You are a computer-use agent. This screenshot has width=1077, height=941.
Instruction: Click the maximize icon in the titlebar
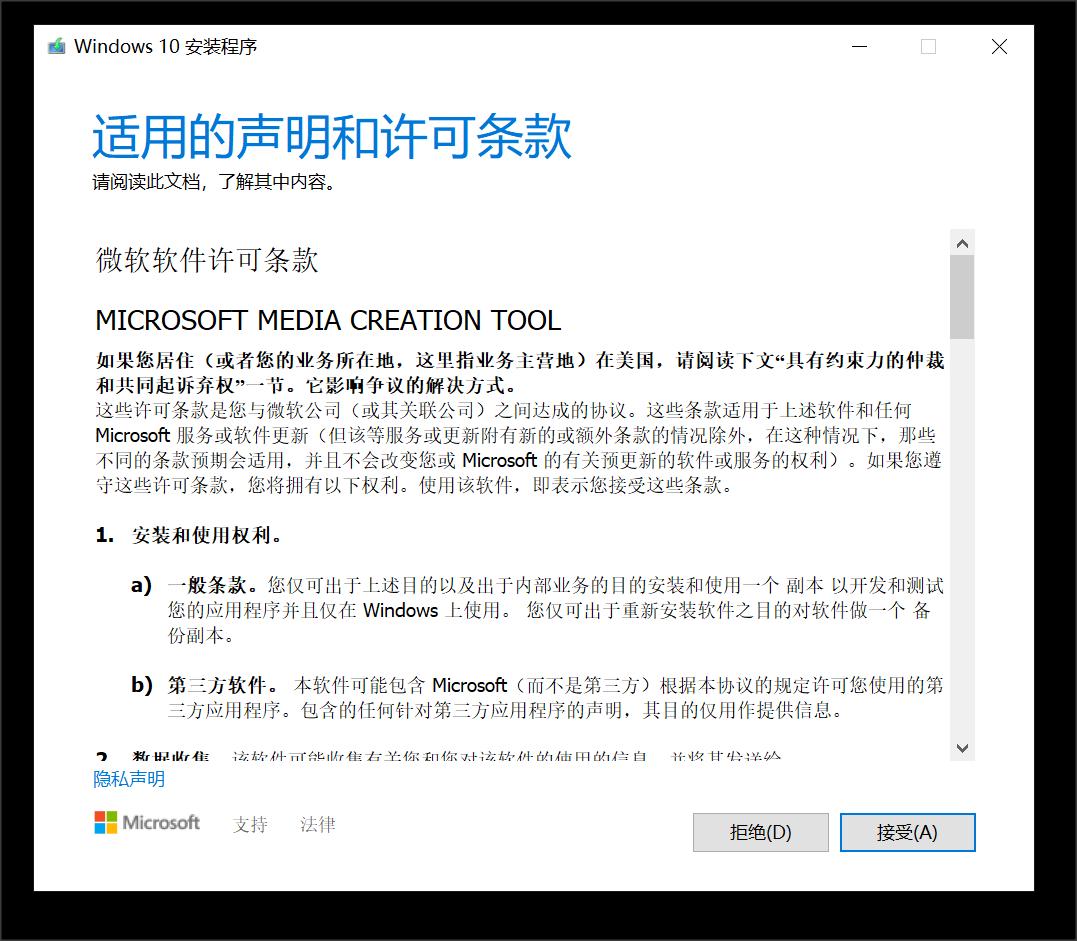(928, 46)
